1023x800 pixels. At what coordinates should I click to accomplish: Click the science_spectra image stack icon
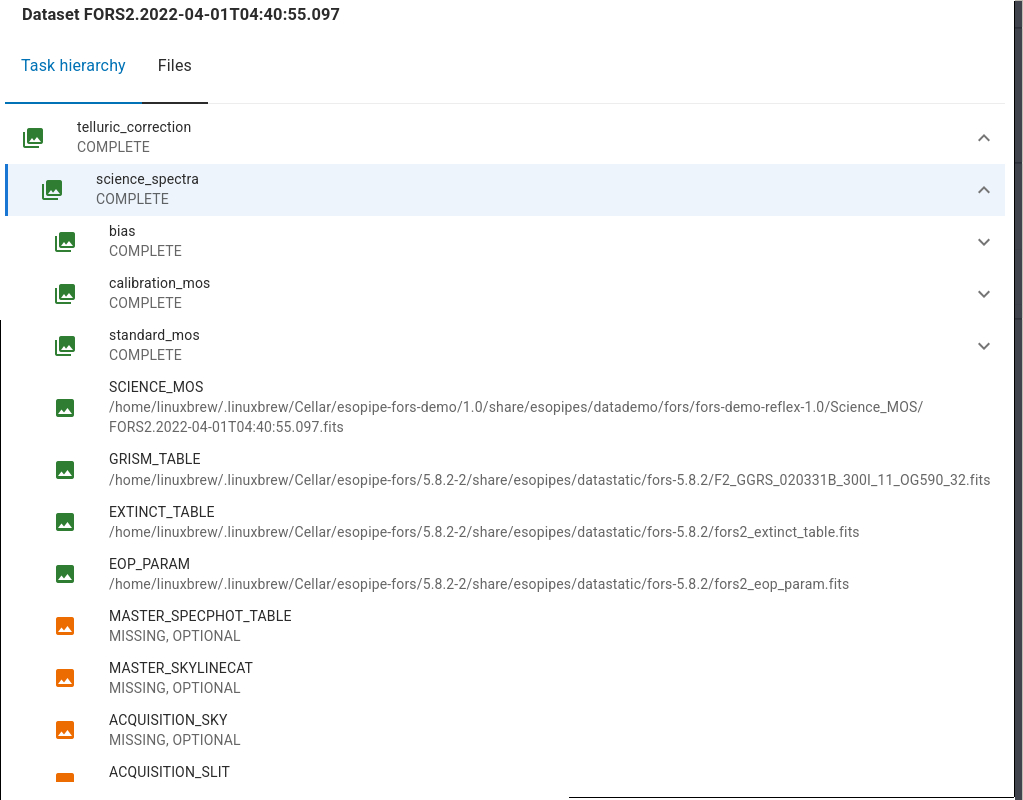(x=52, y=190)
